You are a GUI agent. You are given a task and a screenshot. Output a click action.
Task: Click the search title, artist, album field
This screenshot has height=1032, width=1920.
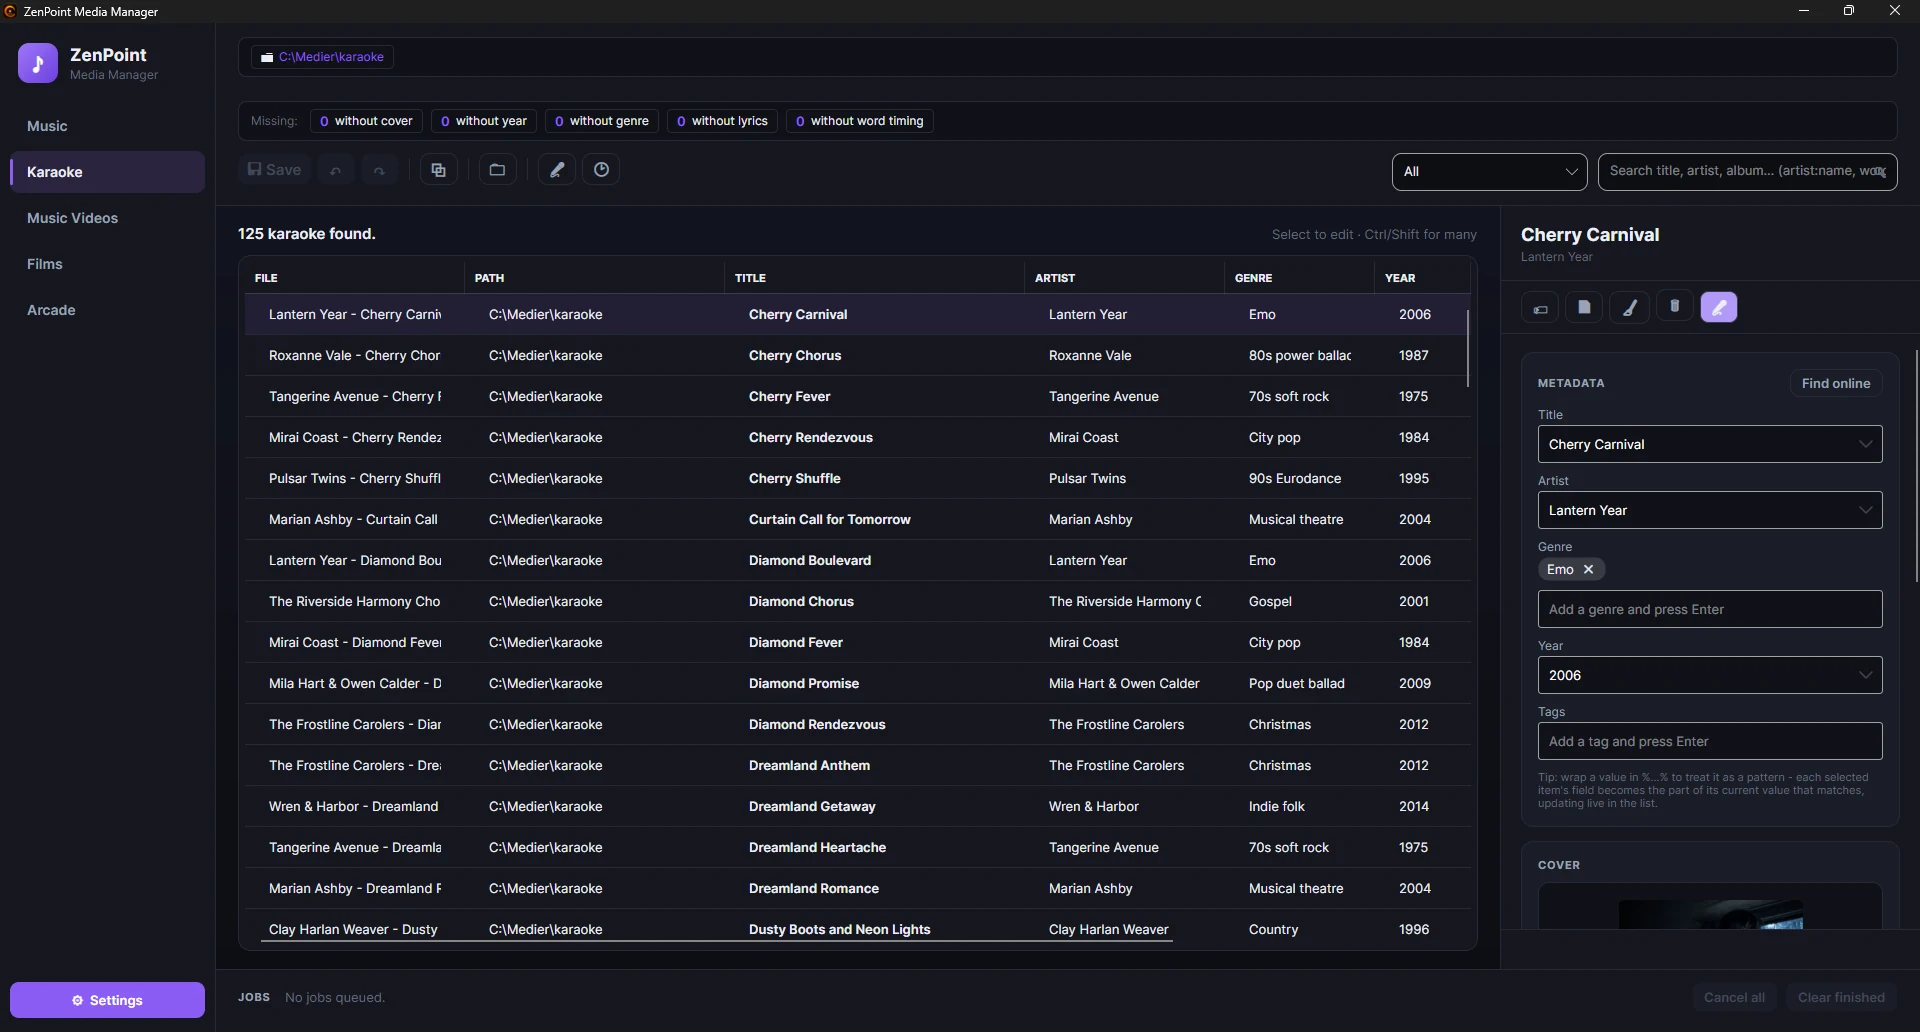click(1747, 171)
